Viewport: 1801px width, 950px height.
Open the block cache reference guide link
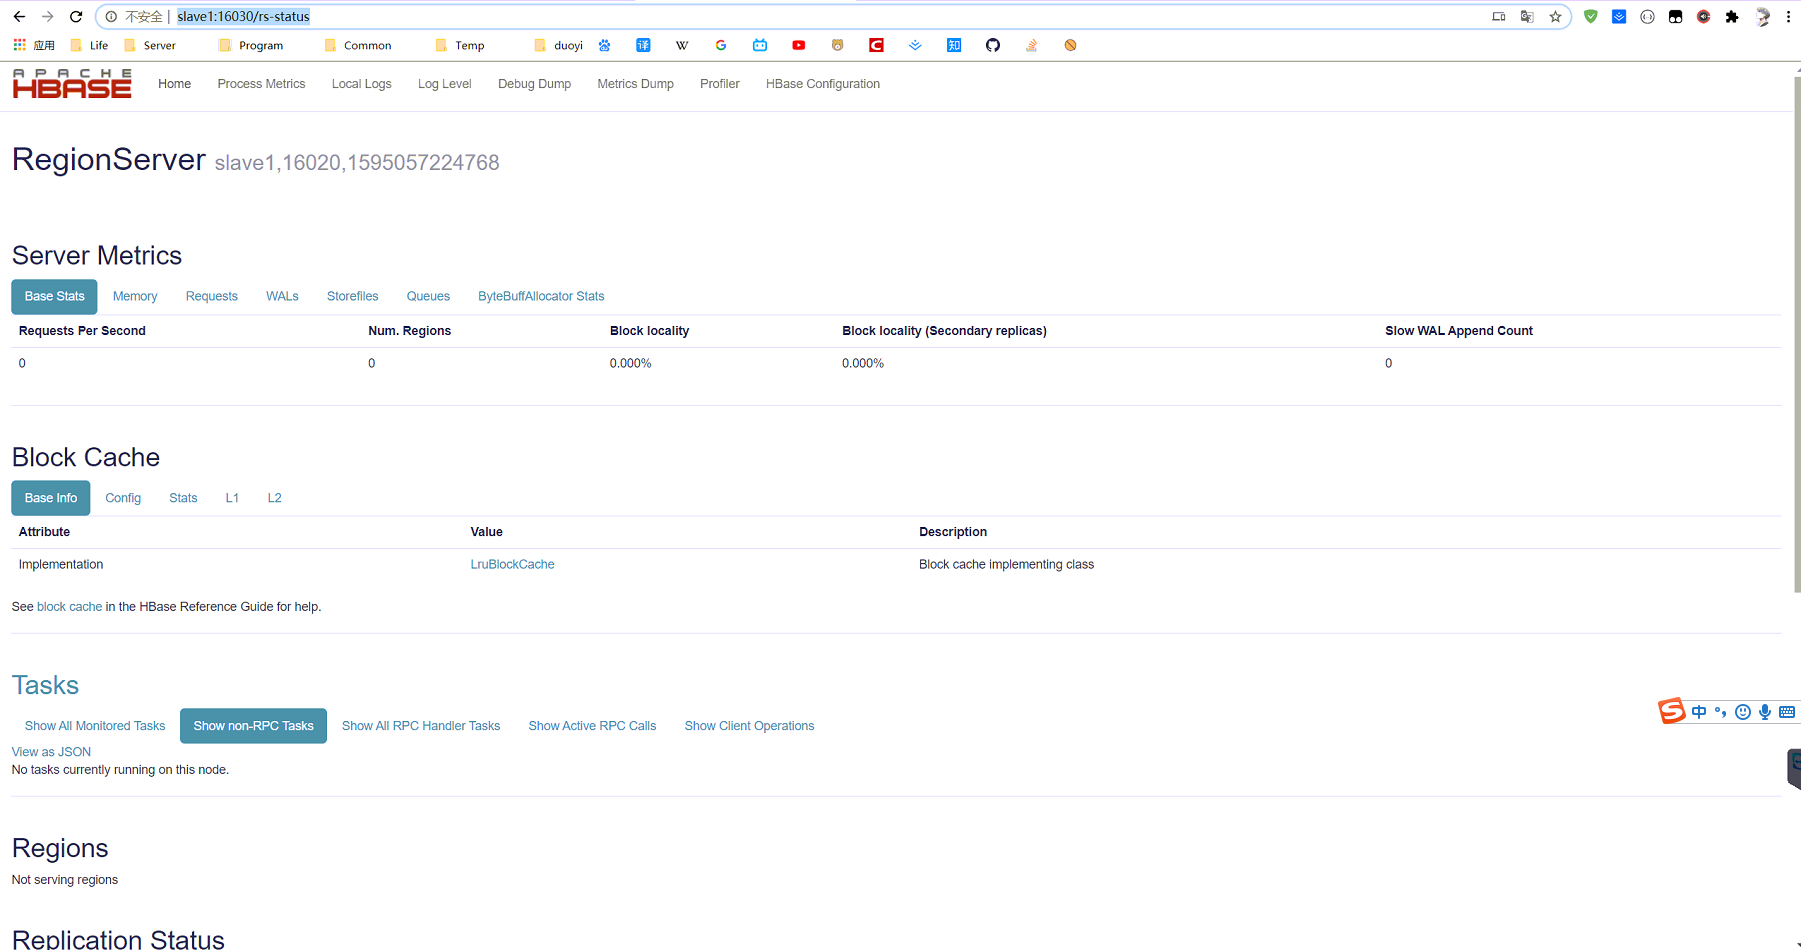[x=69, y=607]
